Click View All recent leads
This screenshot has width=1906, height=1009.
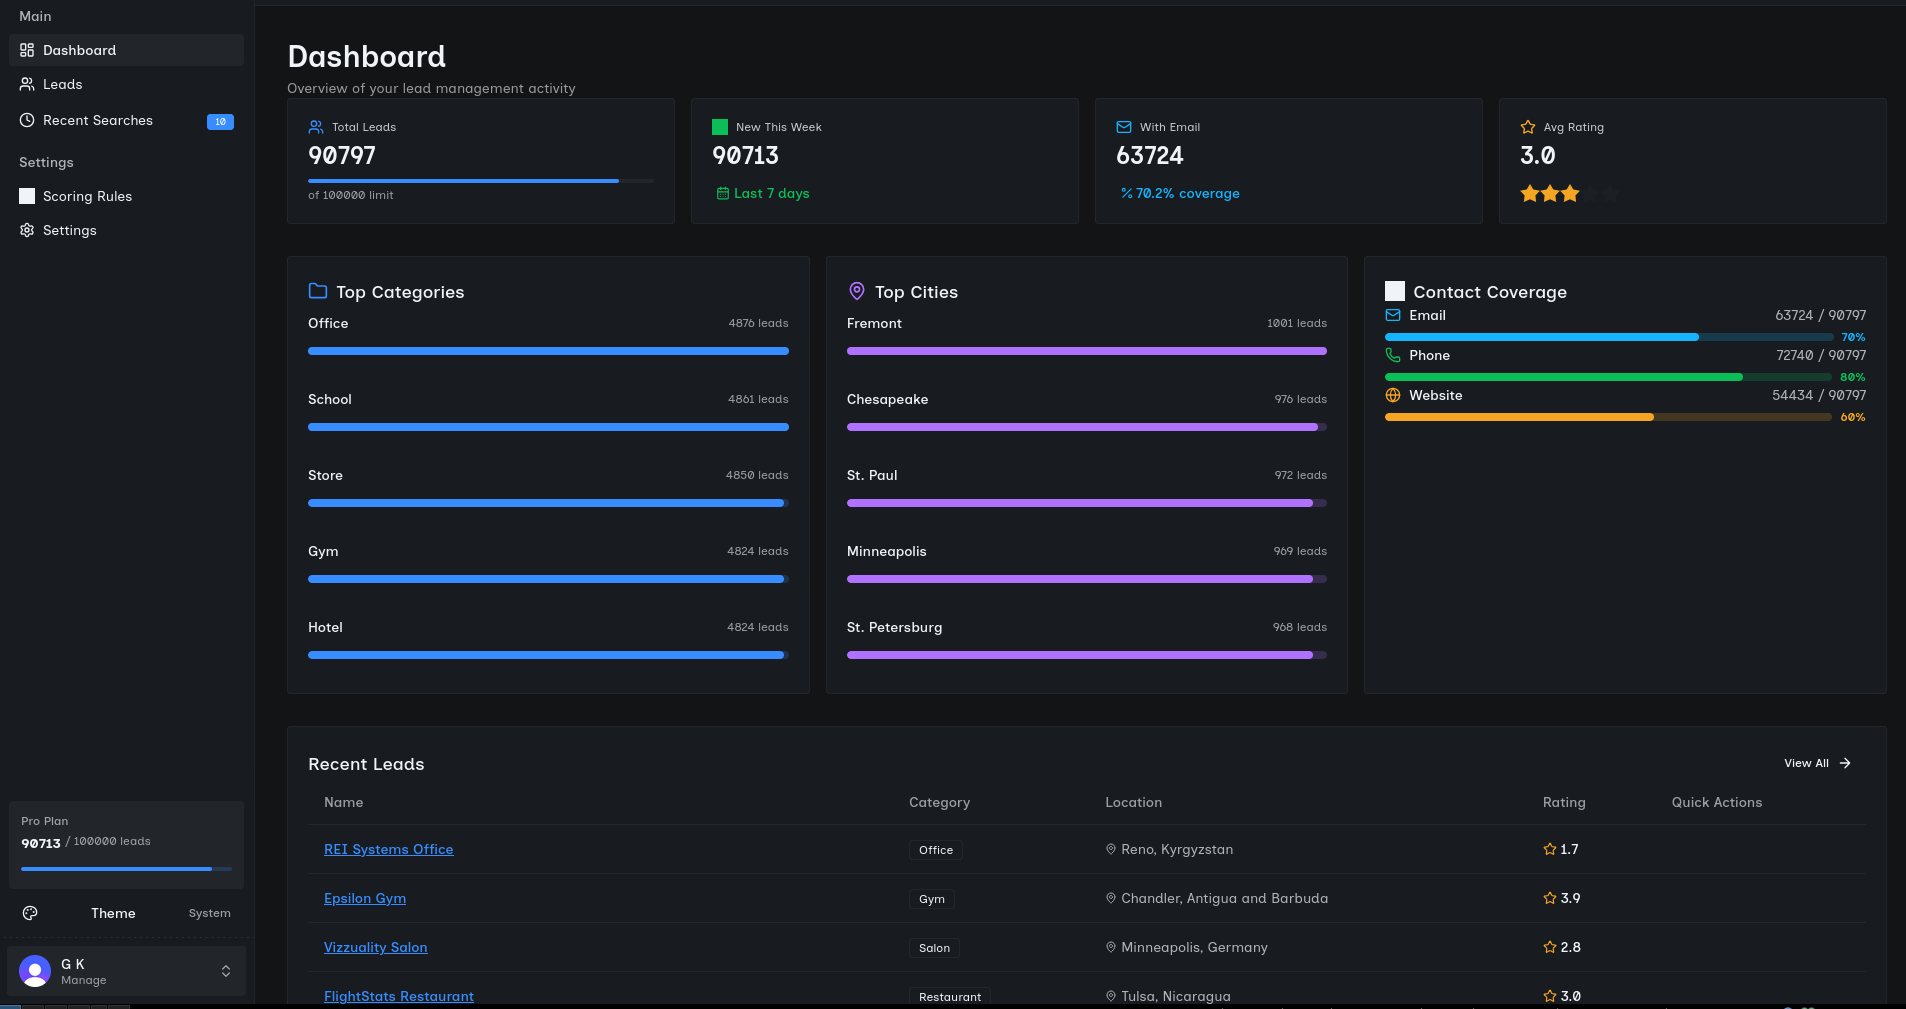1818,763
